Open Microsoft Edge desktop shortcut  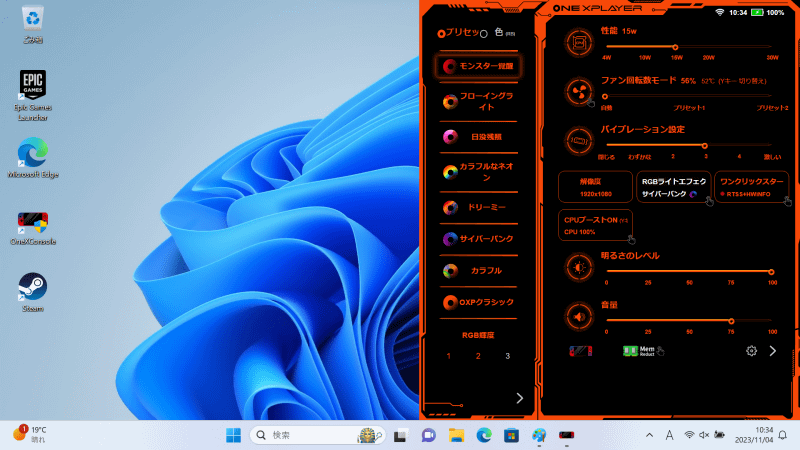(x=33, y=158)
